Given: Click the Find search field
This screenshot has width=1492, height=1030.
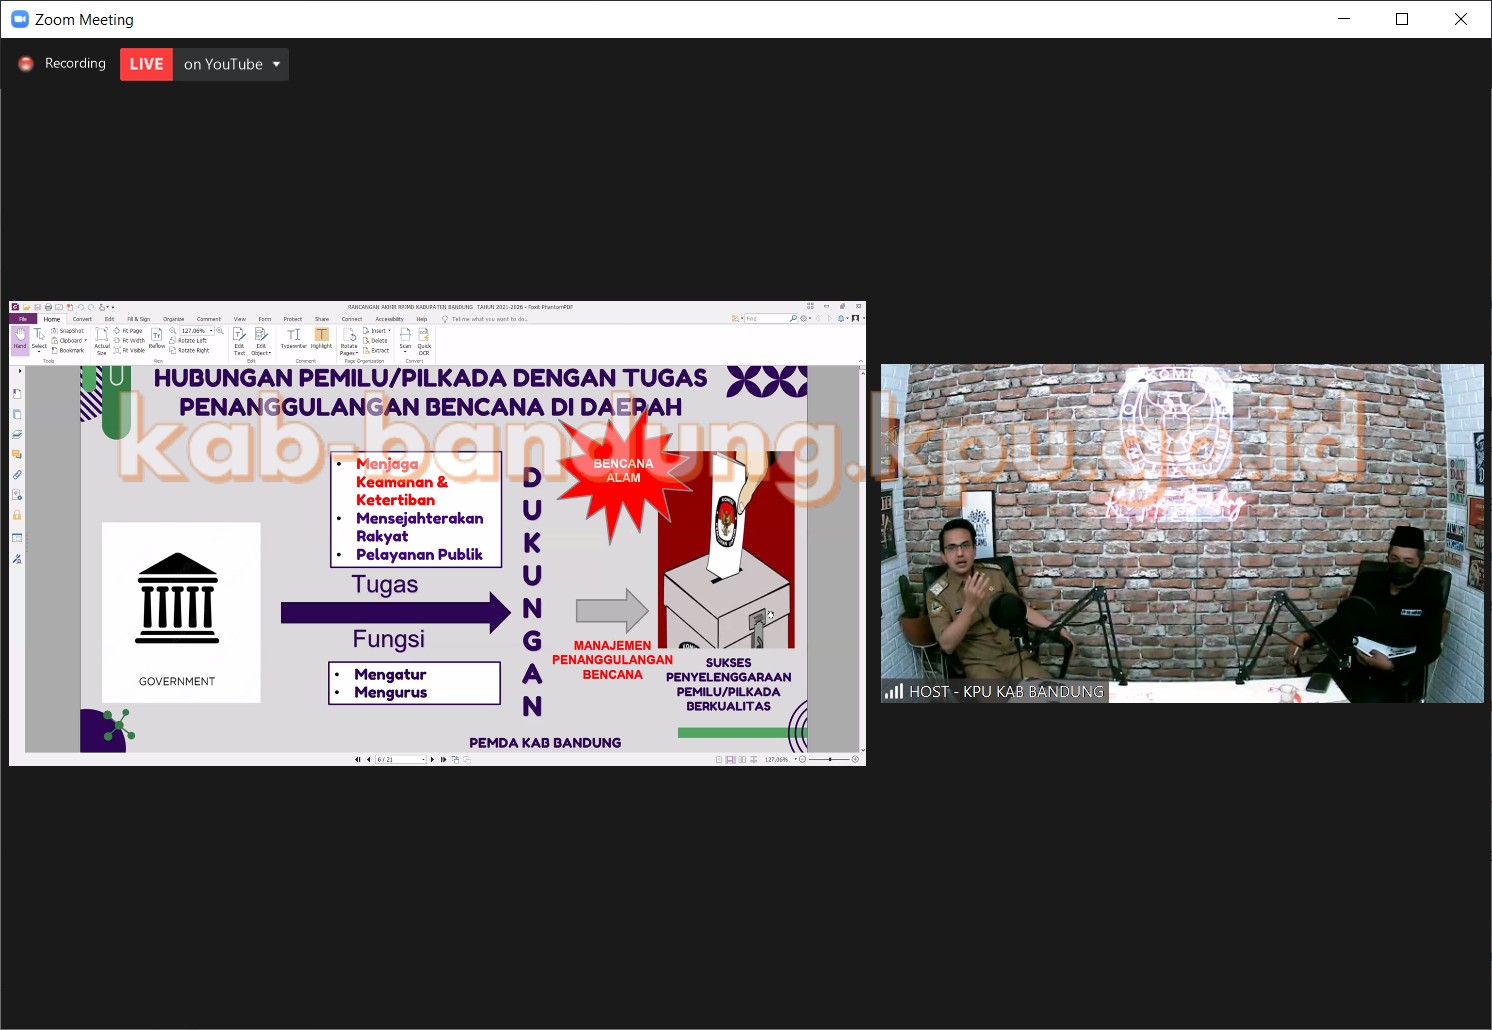Looking at the screenshot, I should click(x=766, y=319).
